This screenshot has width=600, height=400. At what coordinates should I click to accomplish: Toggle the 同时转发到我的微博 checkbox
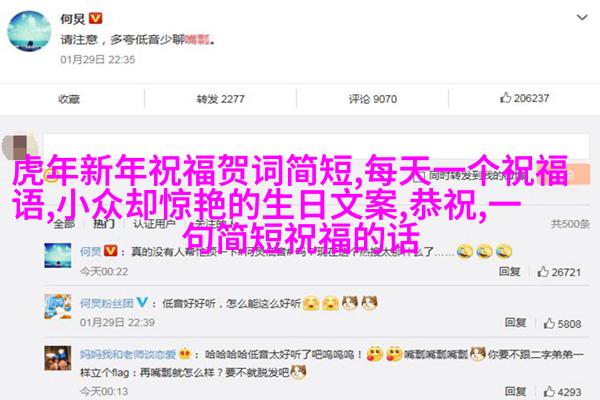point(419,176)
